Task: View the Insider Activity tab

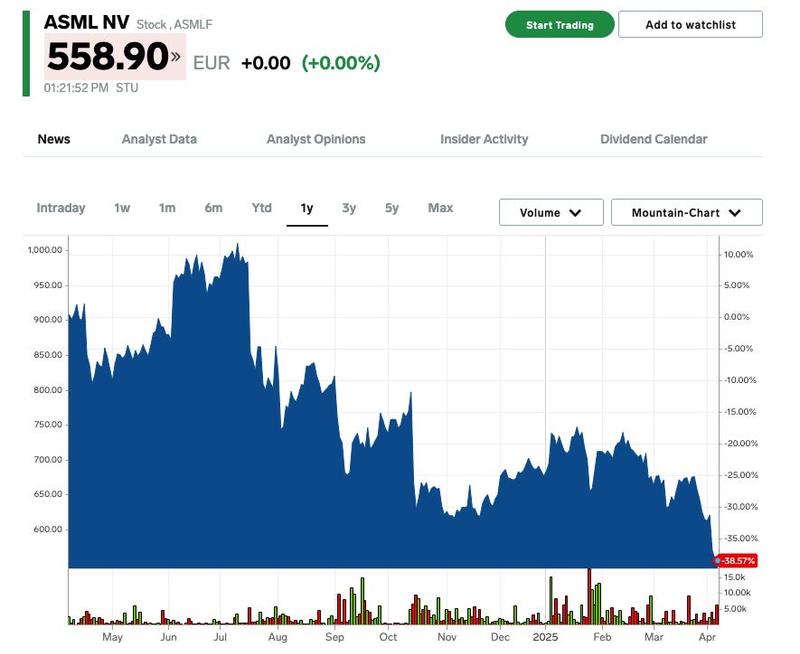Action: 484,139
